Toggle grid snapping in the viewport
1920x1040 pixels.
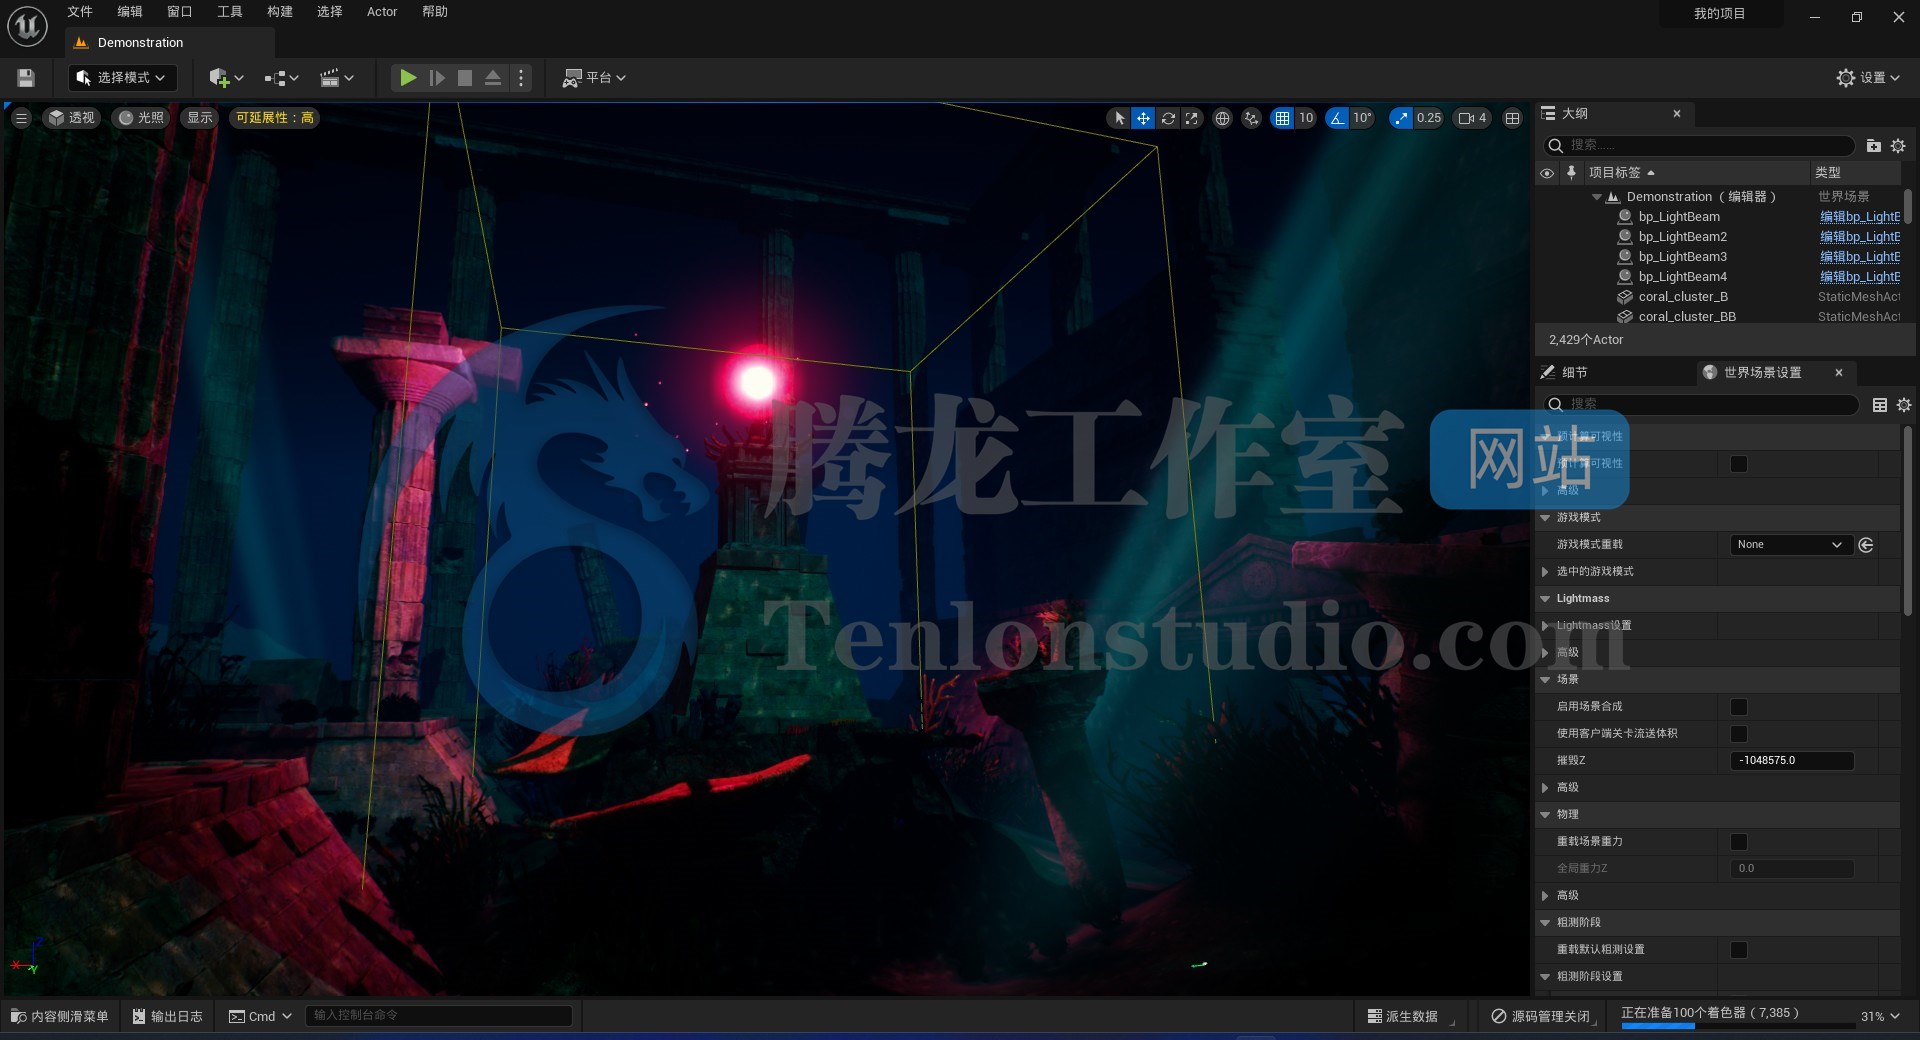1282,118
